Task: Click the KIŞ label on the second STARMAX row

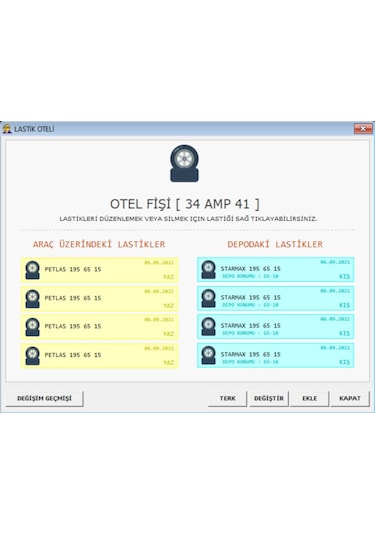Action: [x=345, y=305]
